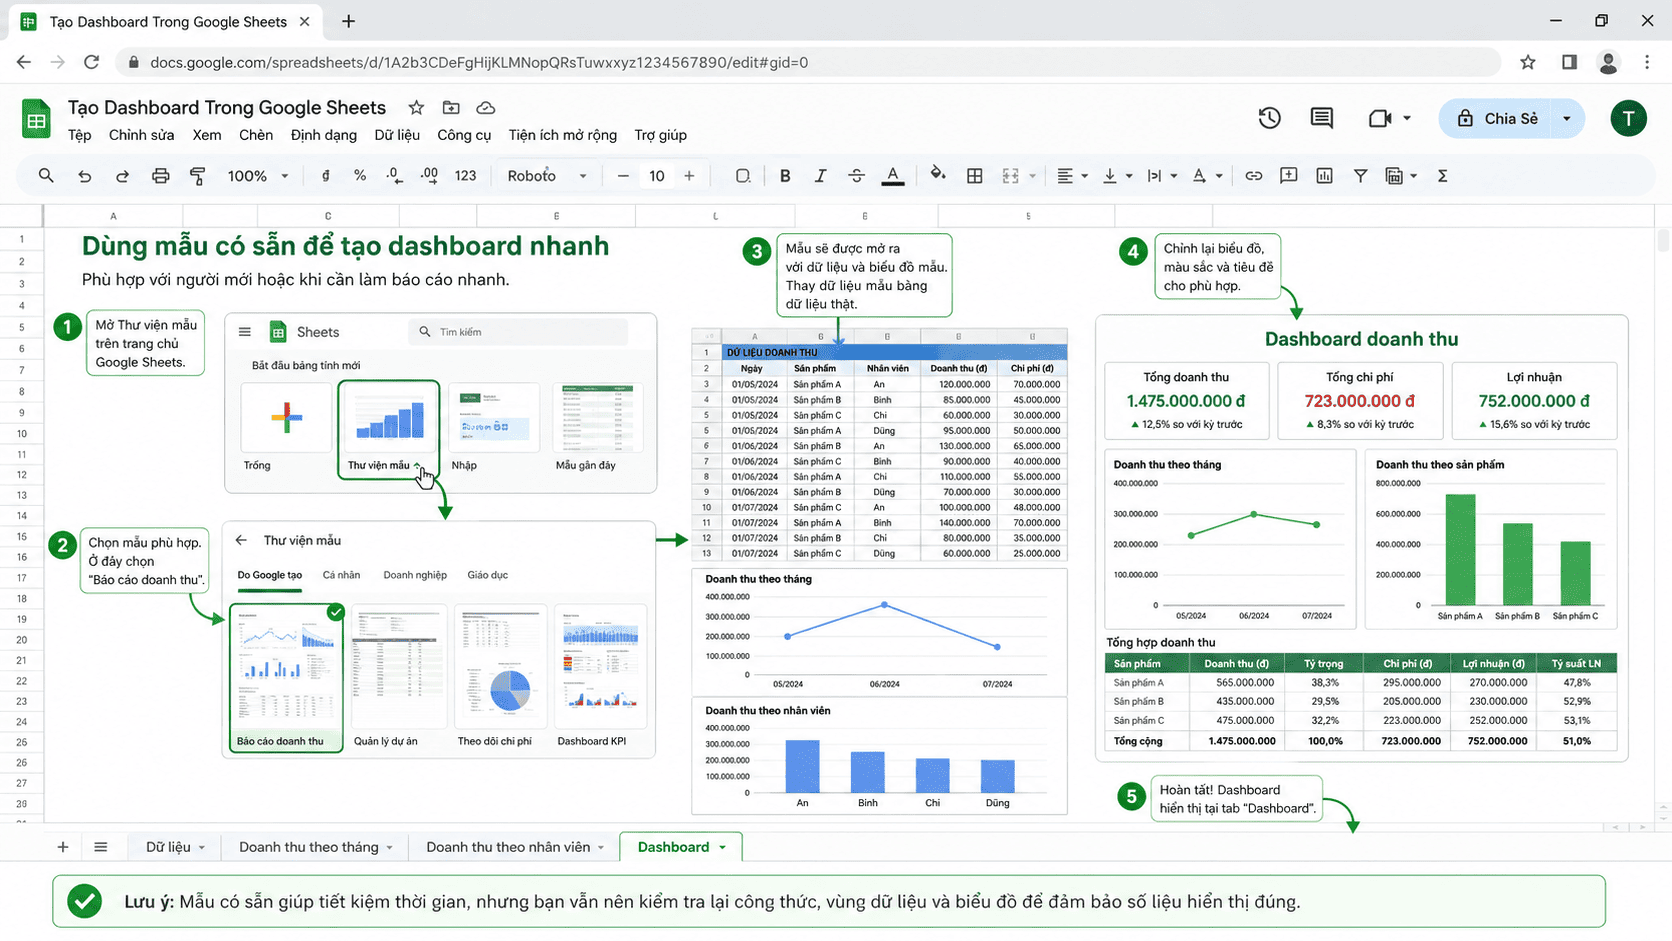Open the Dashboard tab arrow menu
This screenshot has width=1672, height=941.
[722, 848]
